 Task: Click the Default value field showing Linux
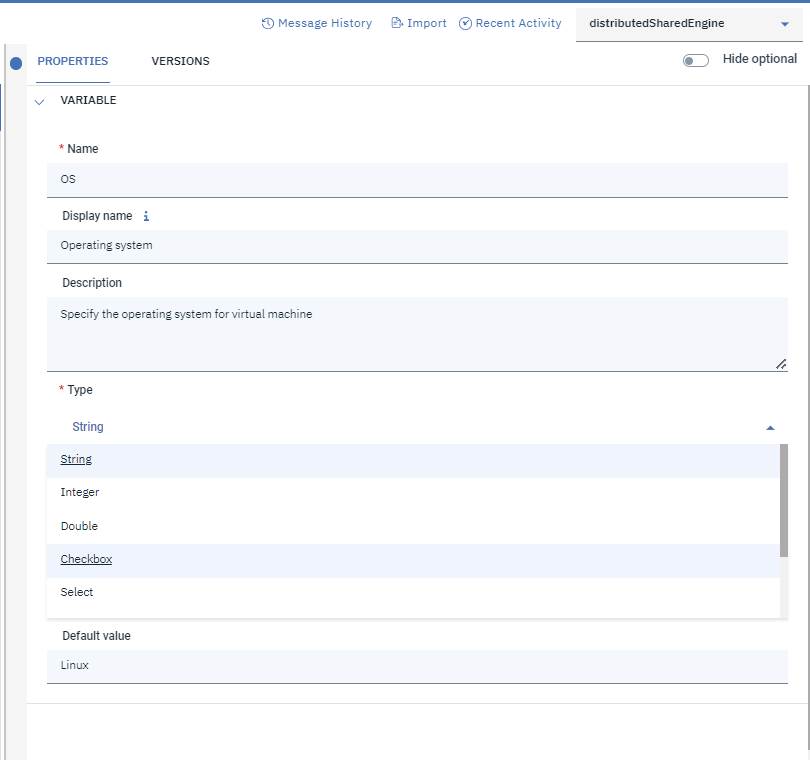coord(416,666)
